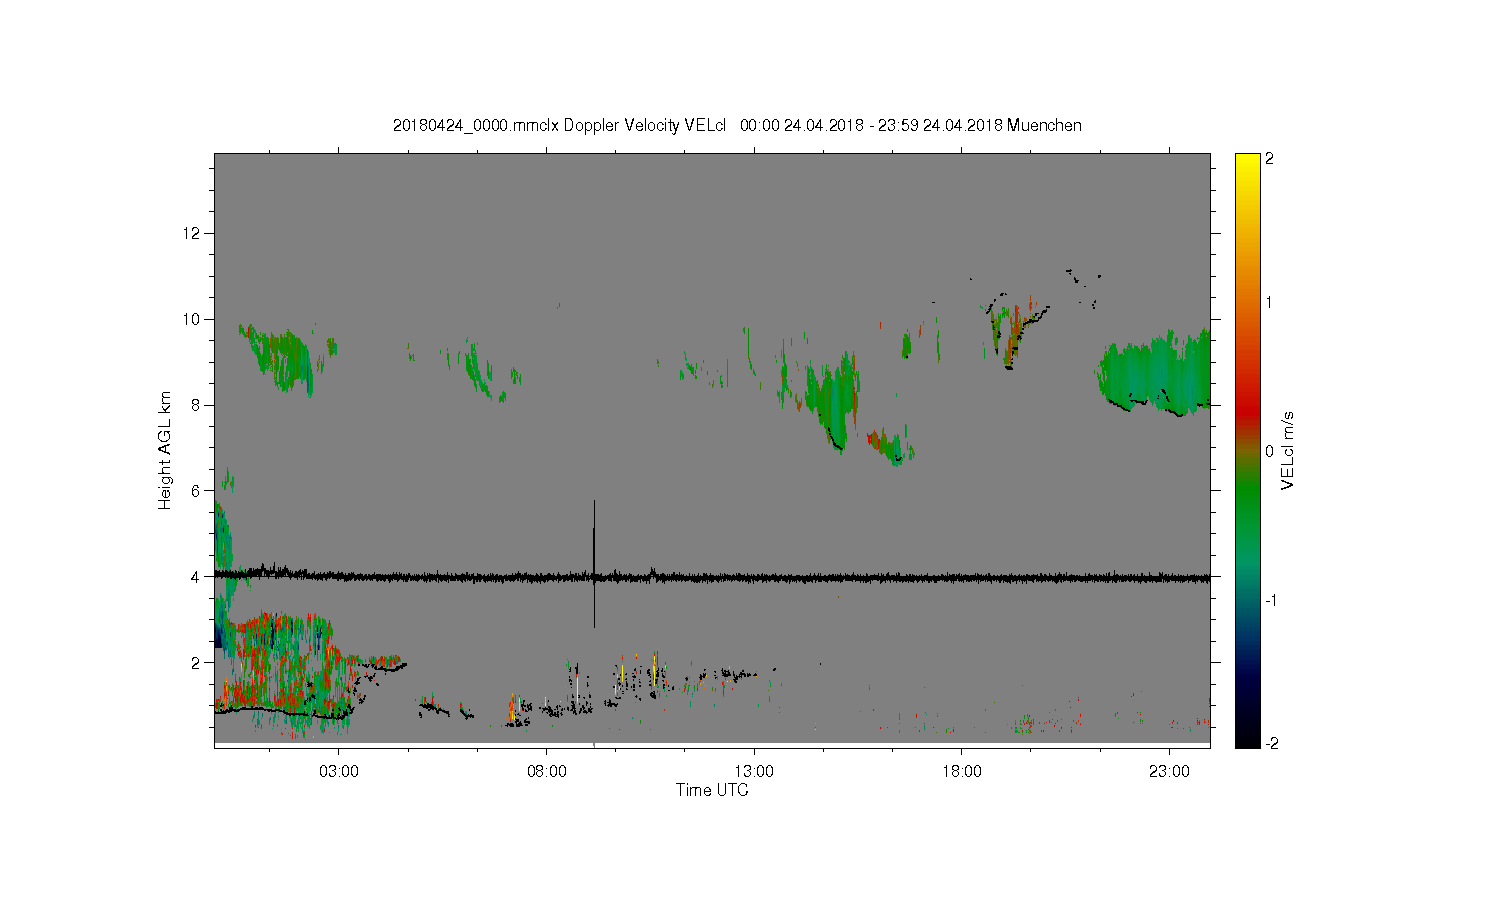Click the 'VELcl m/s' colorbar label
1500x900 pixels.
1288,450
